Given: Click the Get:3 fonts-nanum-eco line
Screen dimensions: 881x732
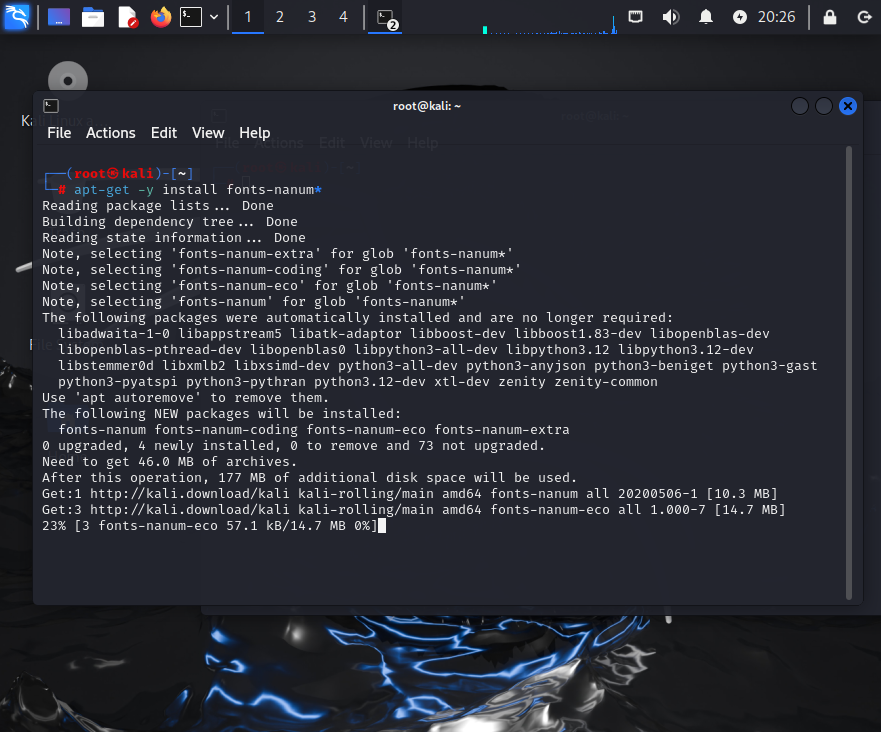Looking at the screenshot, I should pyautogui.click(x=414, y=510).
